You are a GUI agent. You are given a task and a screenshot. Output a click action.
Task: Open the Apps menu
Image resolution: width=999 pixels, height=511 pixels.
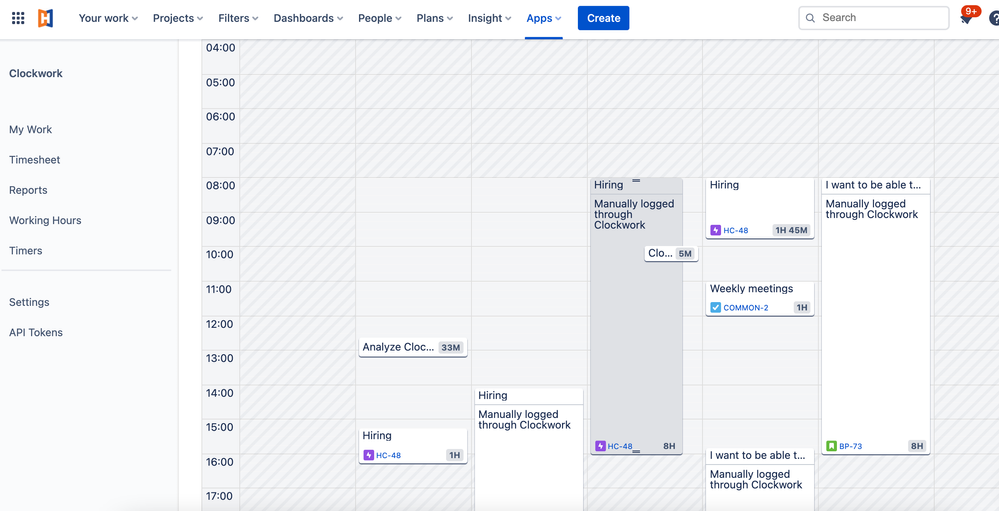coord(543,18)
